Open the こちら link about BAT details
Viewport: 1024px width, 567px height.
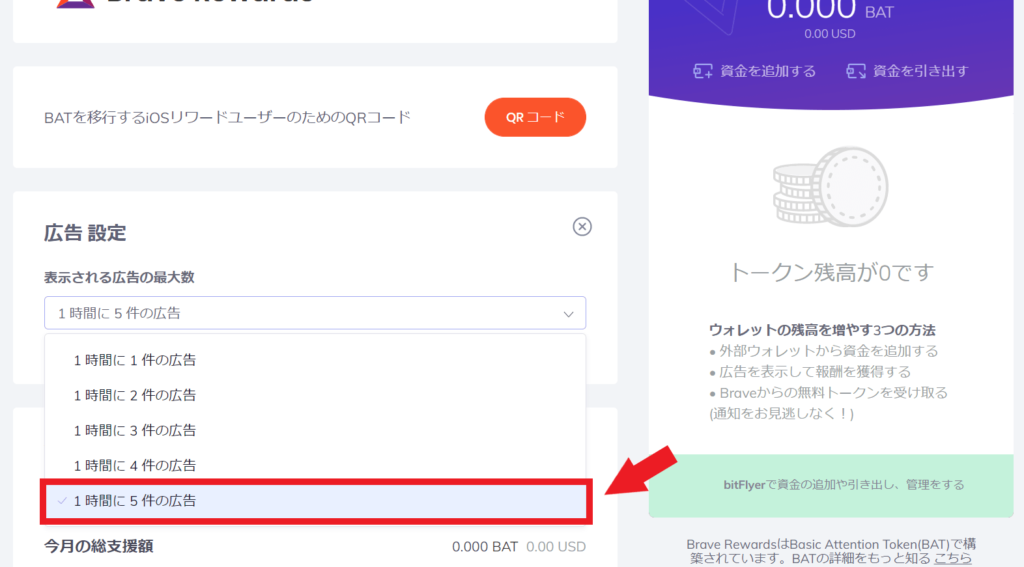pos(952,559)
